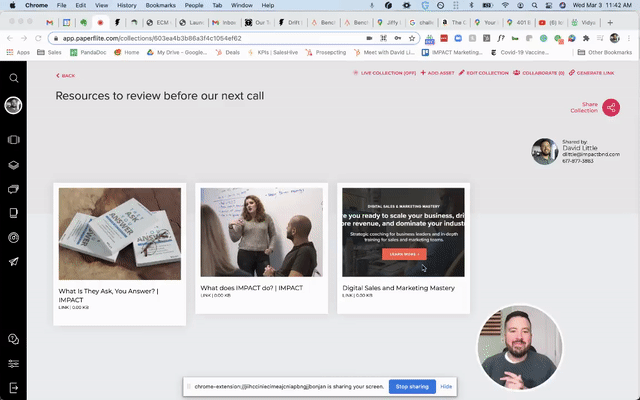The image size is (640, 400).
Task: Click title 'What does IMPACT do? | IMPACT'
Action: 251,288
